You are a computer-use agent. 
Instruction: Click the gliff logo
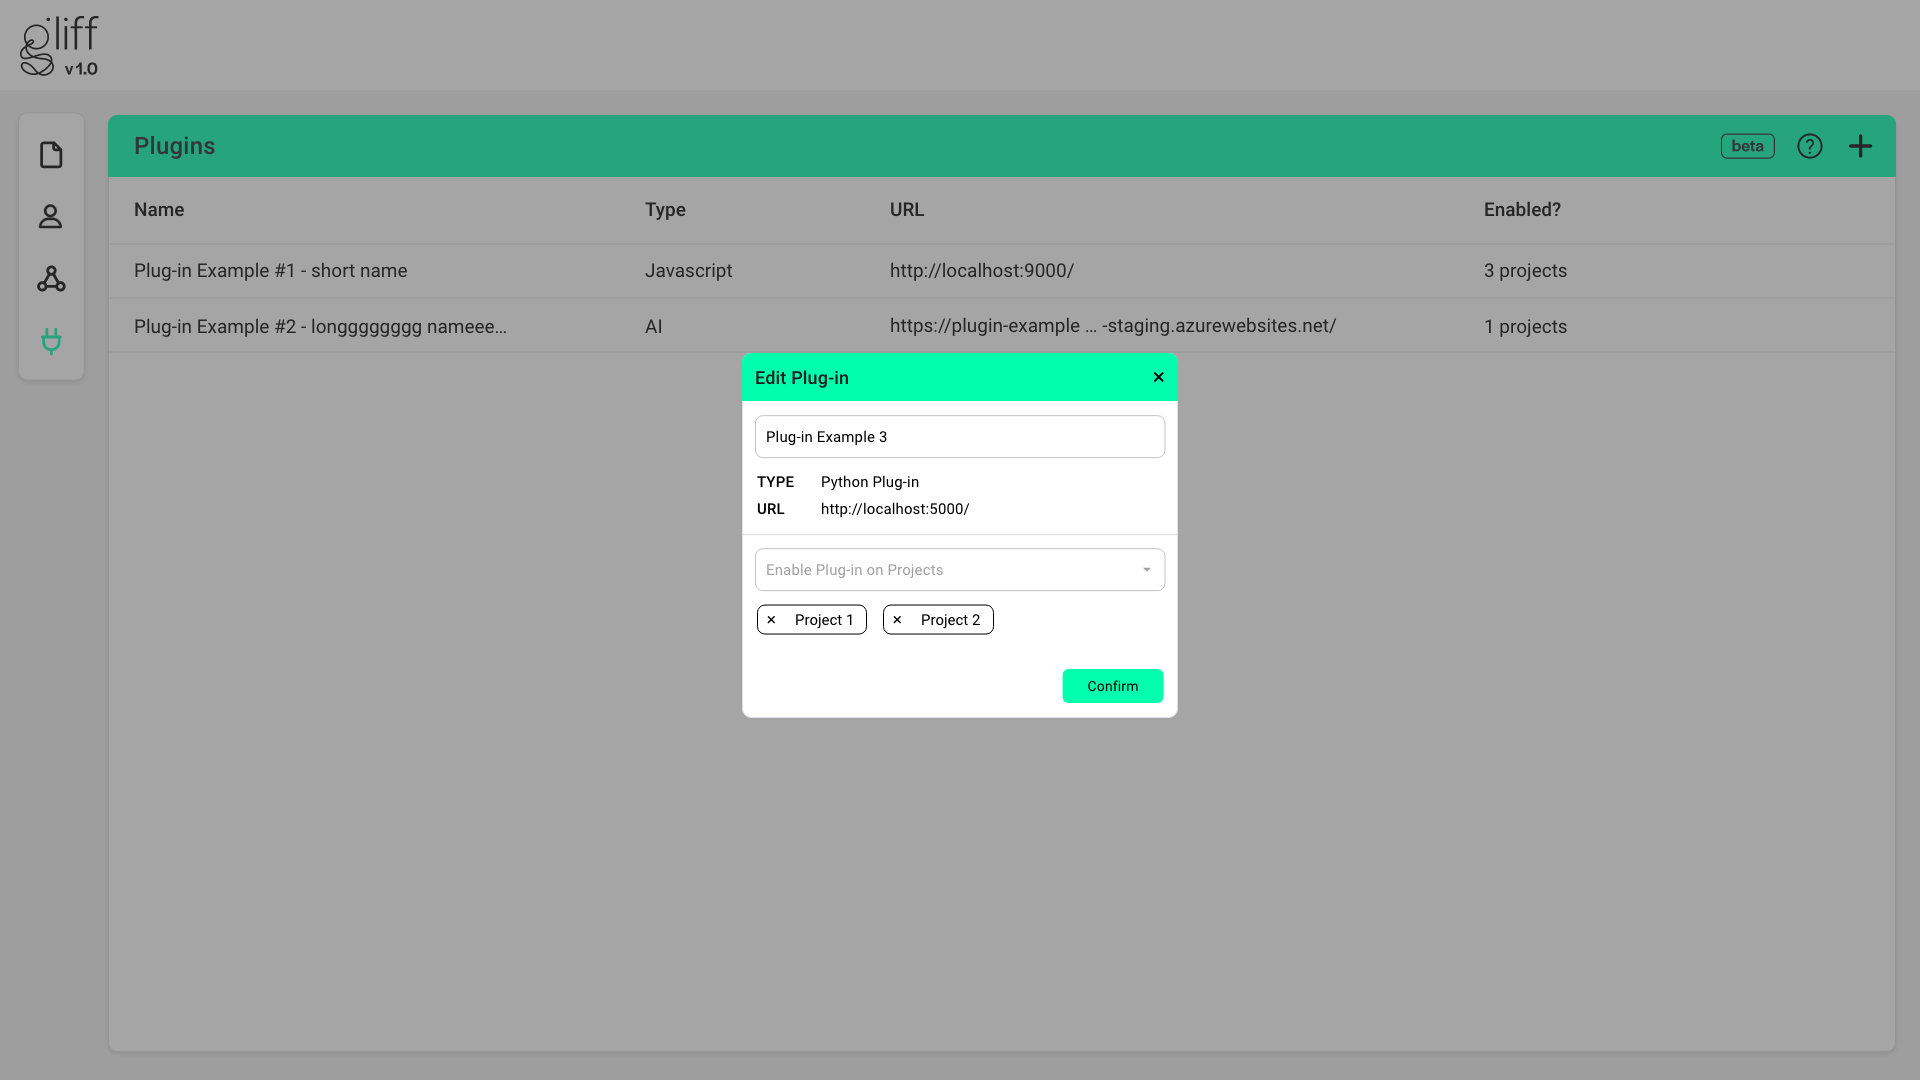(x=58, y=44)
